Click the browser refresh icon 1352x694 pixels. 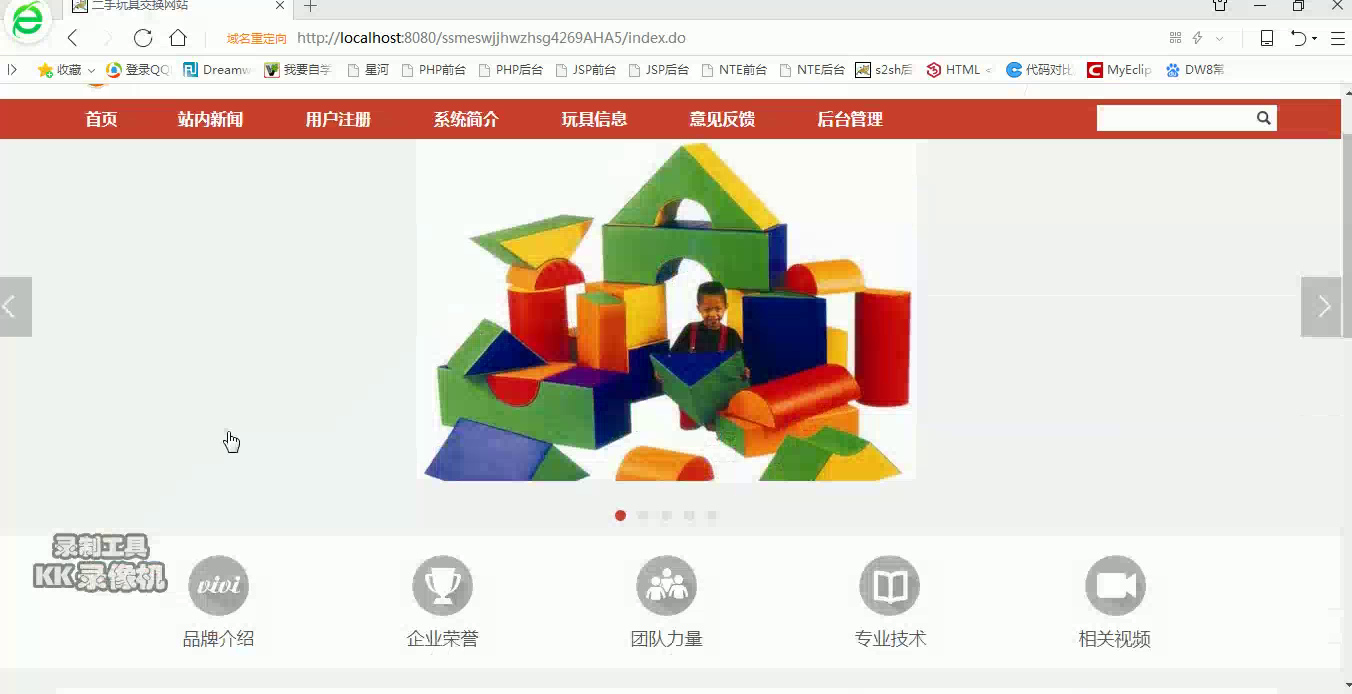coord(143,38)
